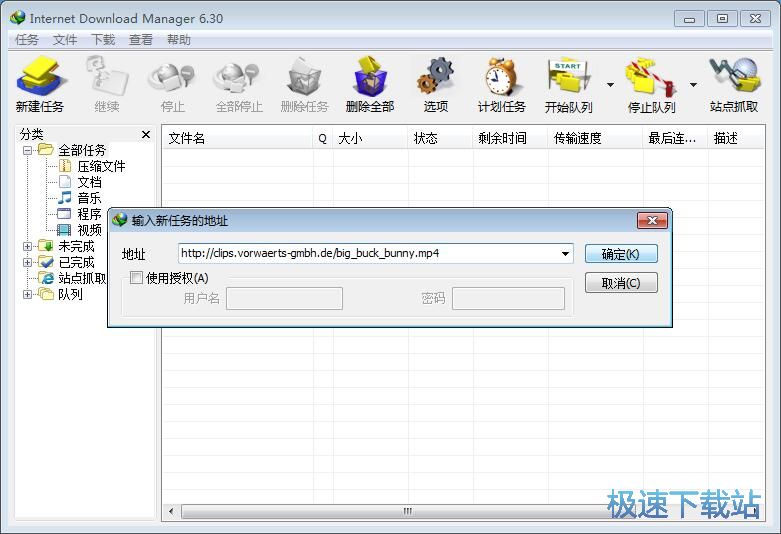Open the dropdown arrow next to 开始队列
This screenshot has height=534, width=781.
(610, 85)
